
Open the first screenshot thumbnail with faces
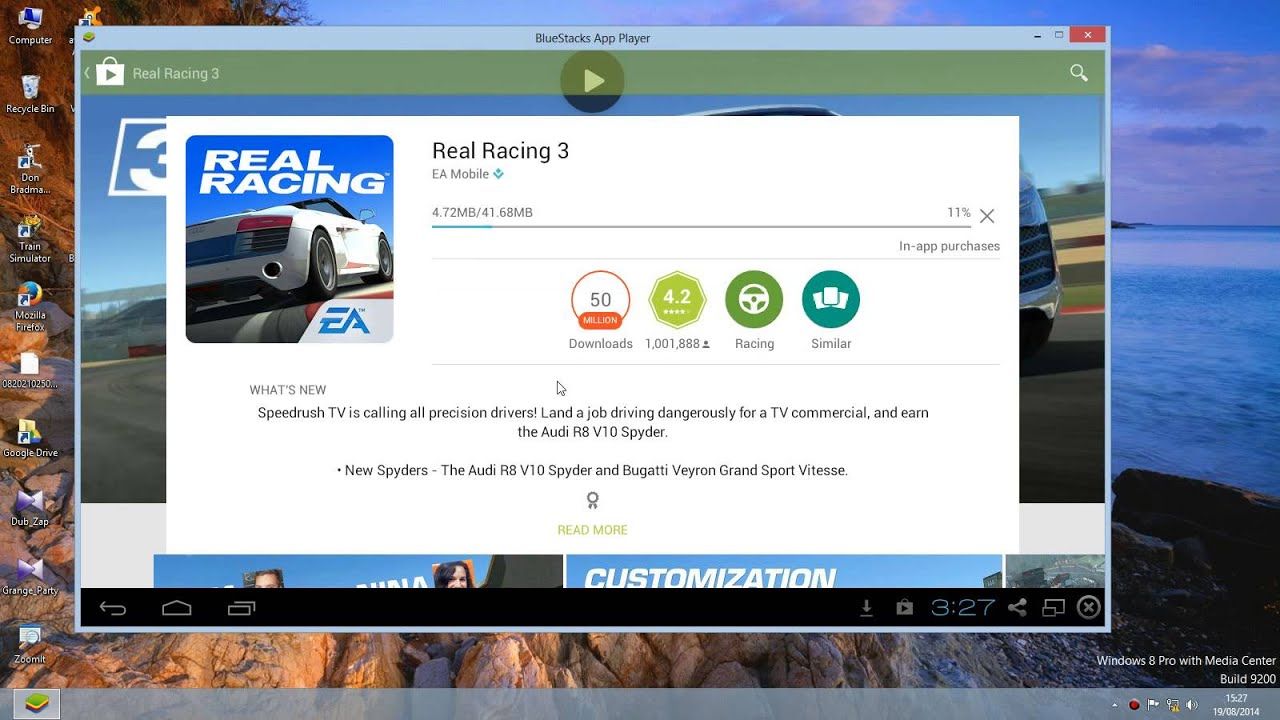[x=358, y=571]
